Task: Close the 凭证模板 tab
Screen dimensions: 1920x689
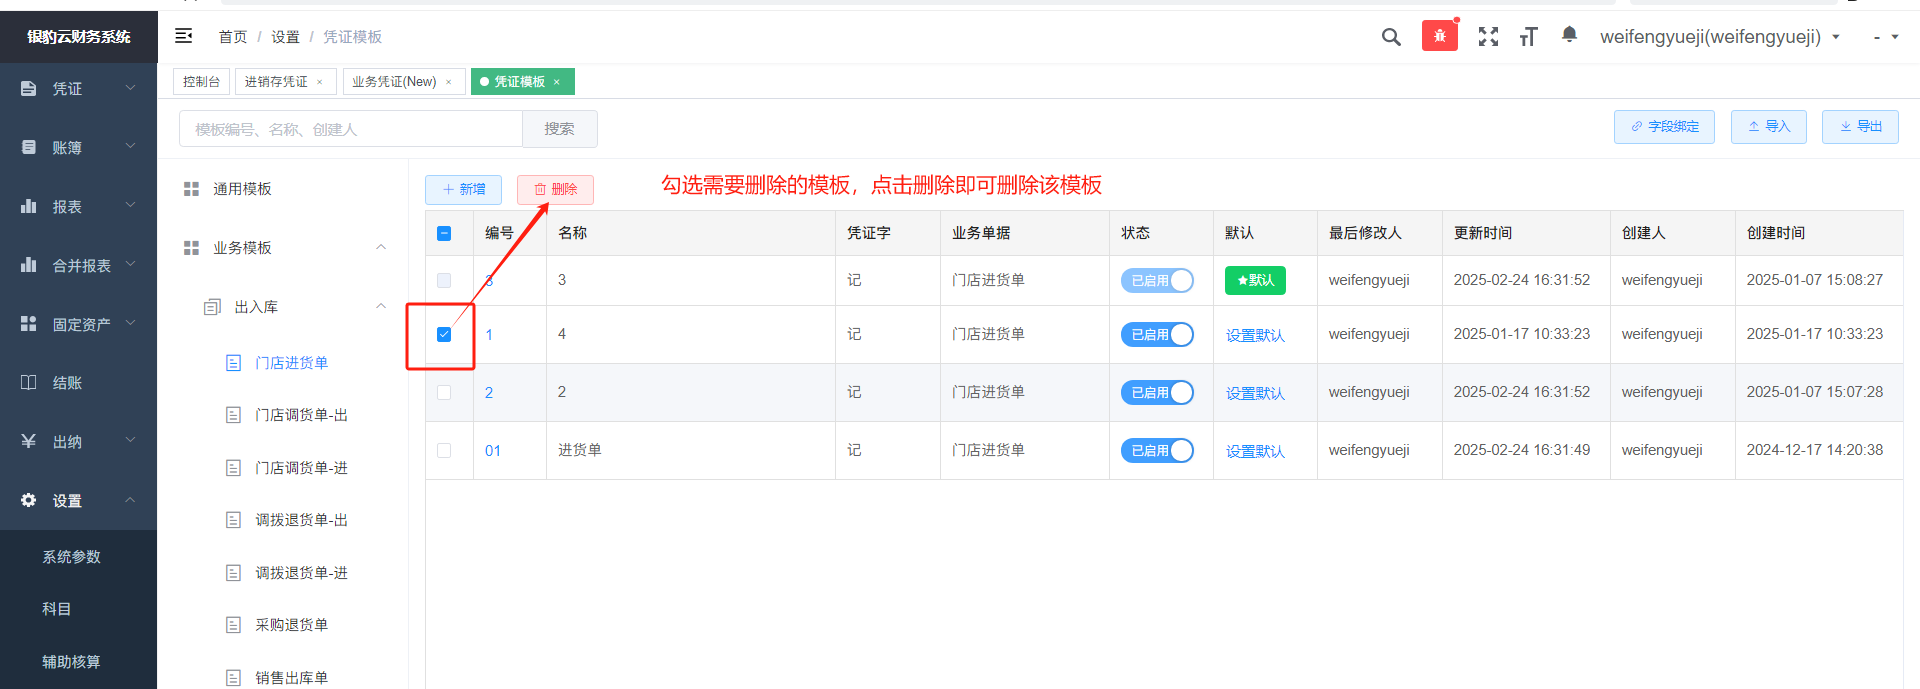Action: click(557, 82)
